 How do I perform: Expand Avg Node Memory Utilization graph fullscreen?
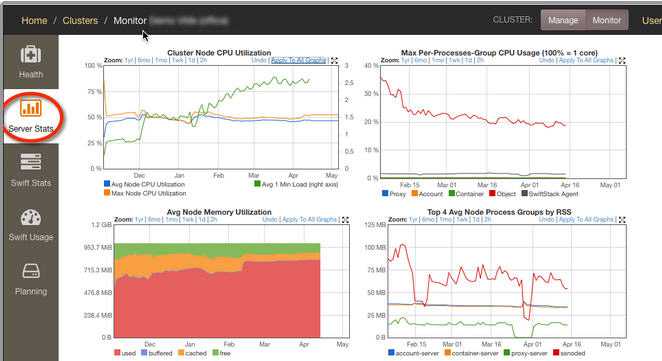(345, 220)
